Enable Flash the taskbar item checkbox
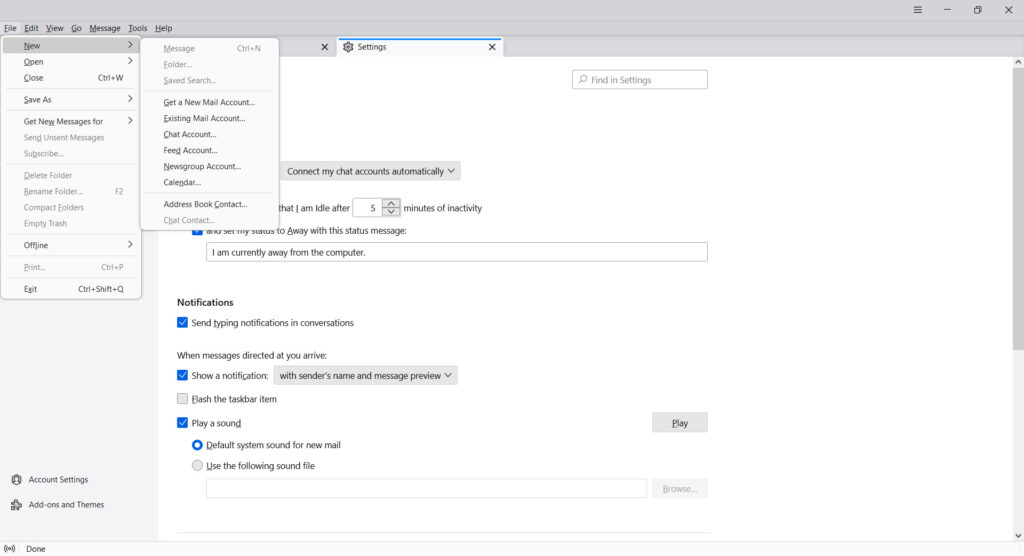 182,399
